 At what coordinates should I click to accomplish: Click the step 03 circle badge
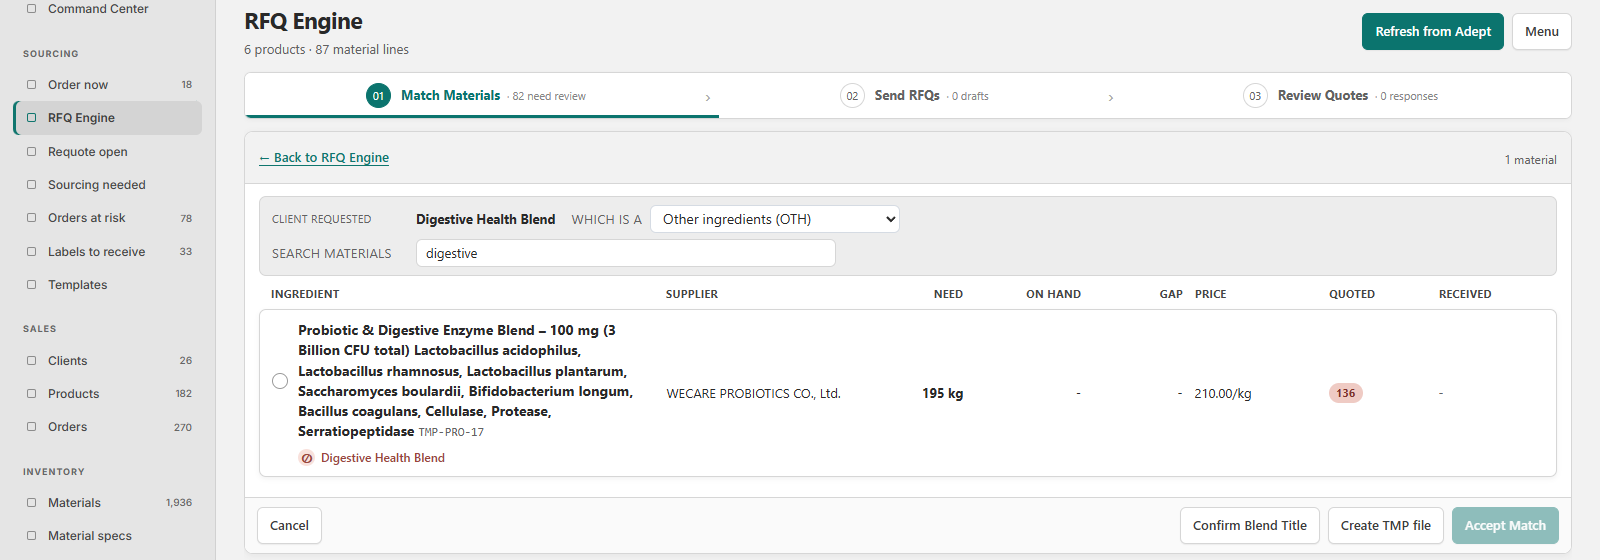[x=1255, y=96]
